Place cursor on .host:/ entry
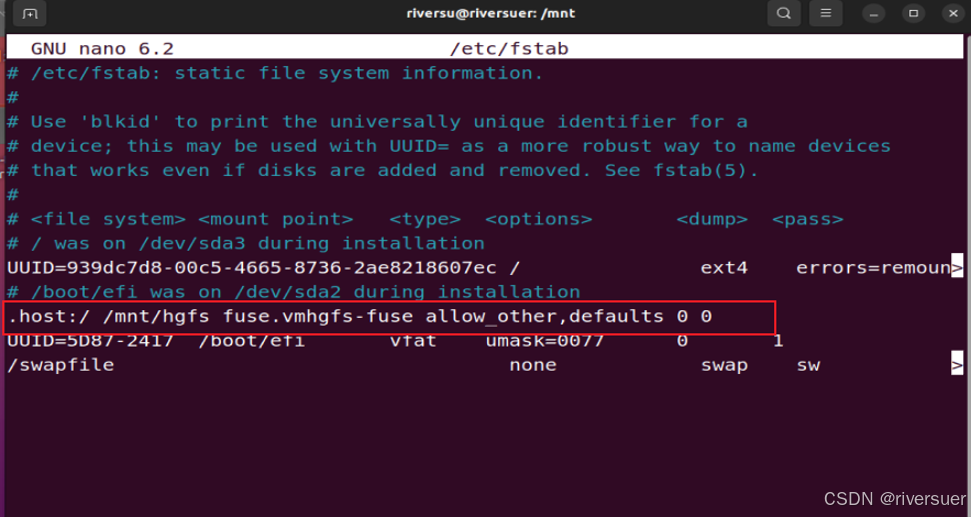Image resolution: width=971 pixels, height=517 pixels. [49, 317]
